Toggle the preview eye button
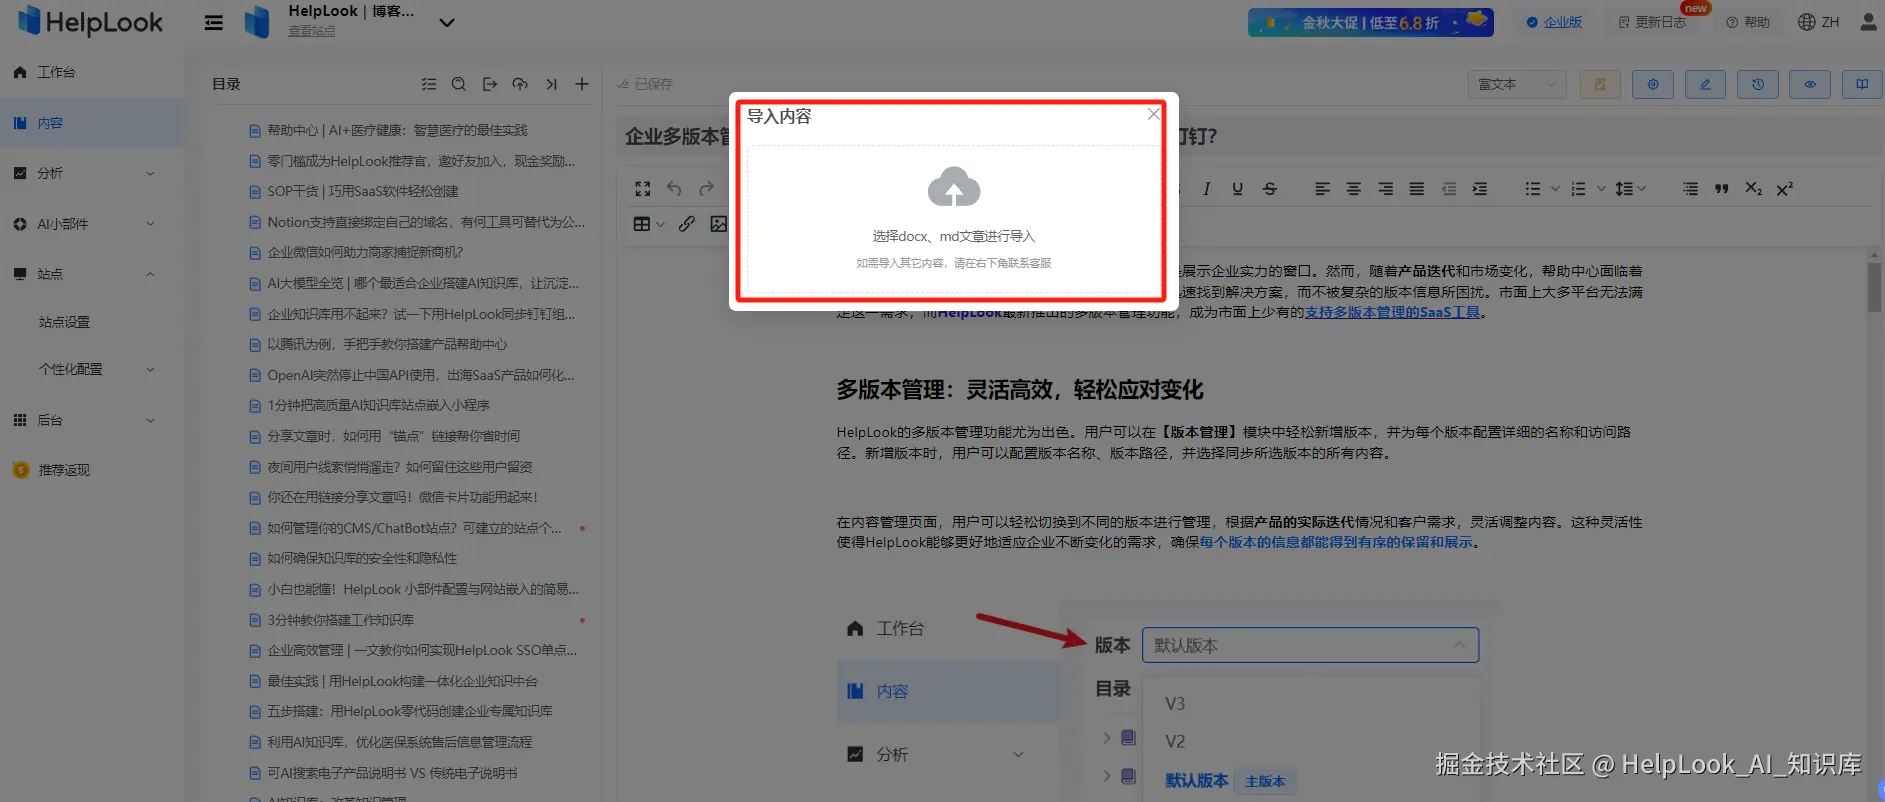 pyautogui.click(x=1810, y=84)
